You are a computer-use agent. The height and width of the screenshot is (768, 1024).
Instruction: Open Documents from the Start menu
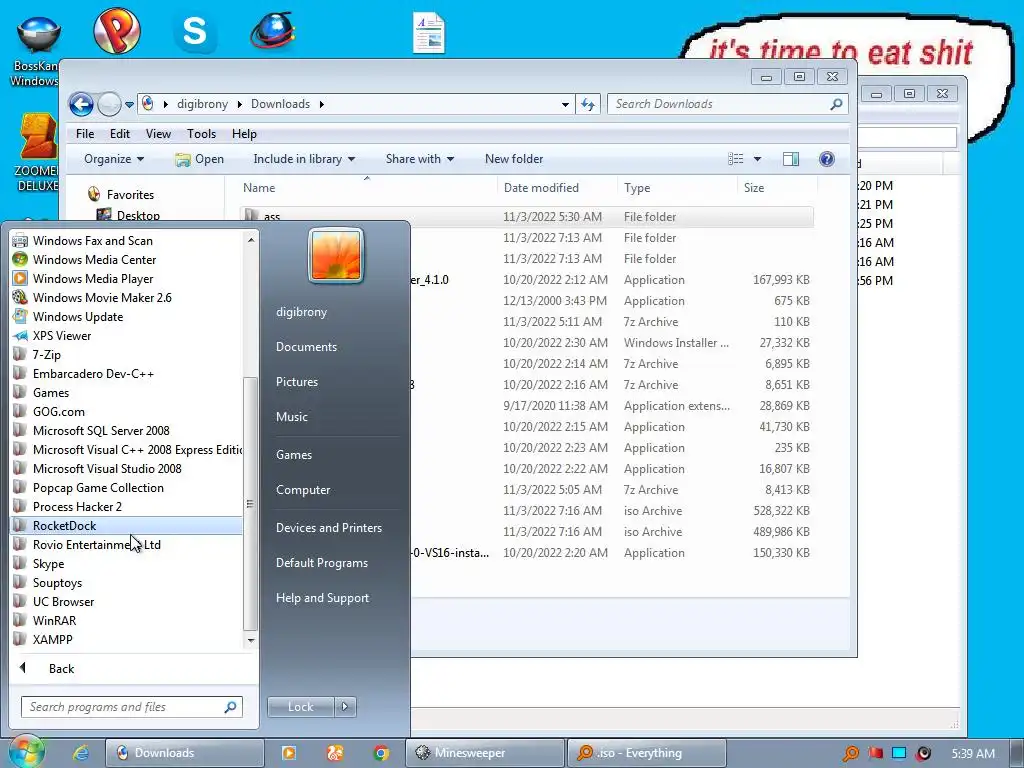(x=306, y=347)
